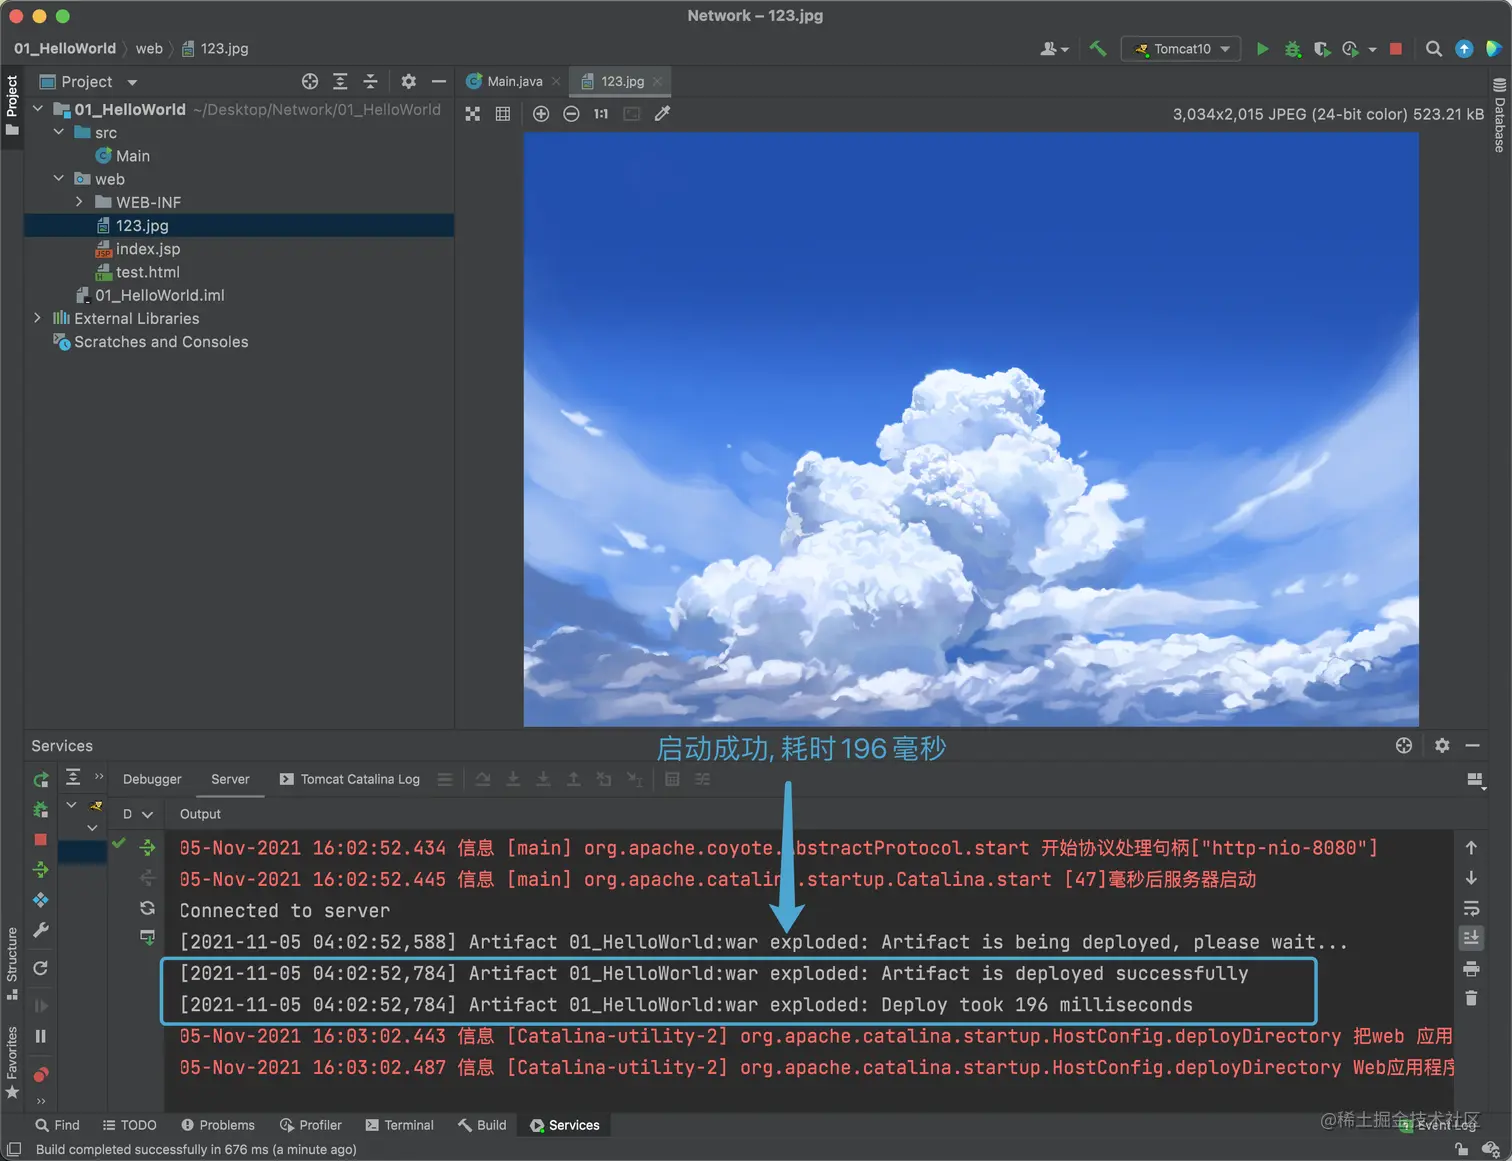Open the Structure side panel
The image size is (1512, 1161).
(12, 963)
